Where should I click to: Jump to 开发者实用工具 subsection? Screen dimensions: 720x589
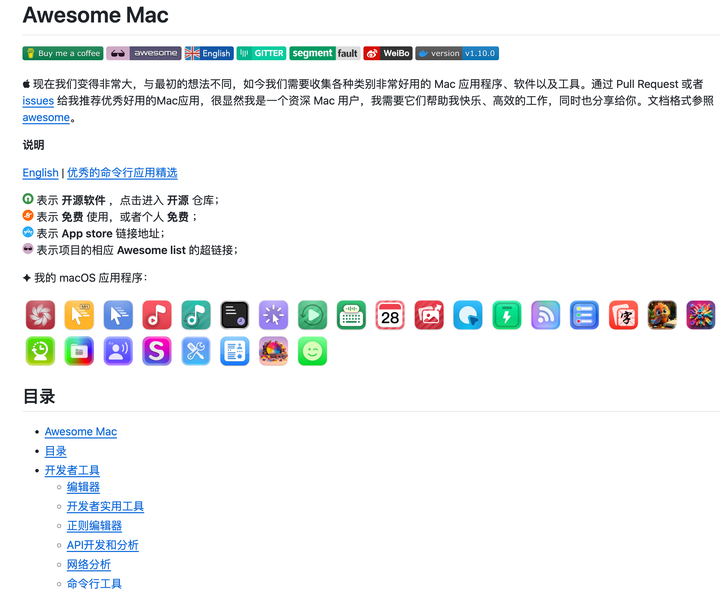pyautogui.click(x=105, y=506)
